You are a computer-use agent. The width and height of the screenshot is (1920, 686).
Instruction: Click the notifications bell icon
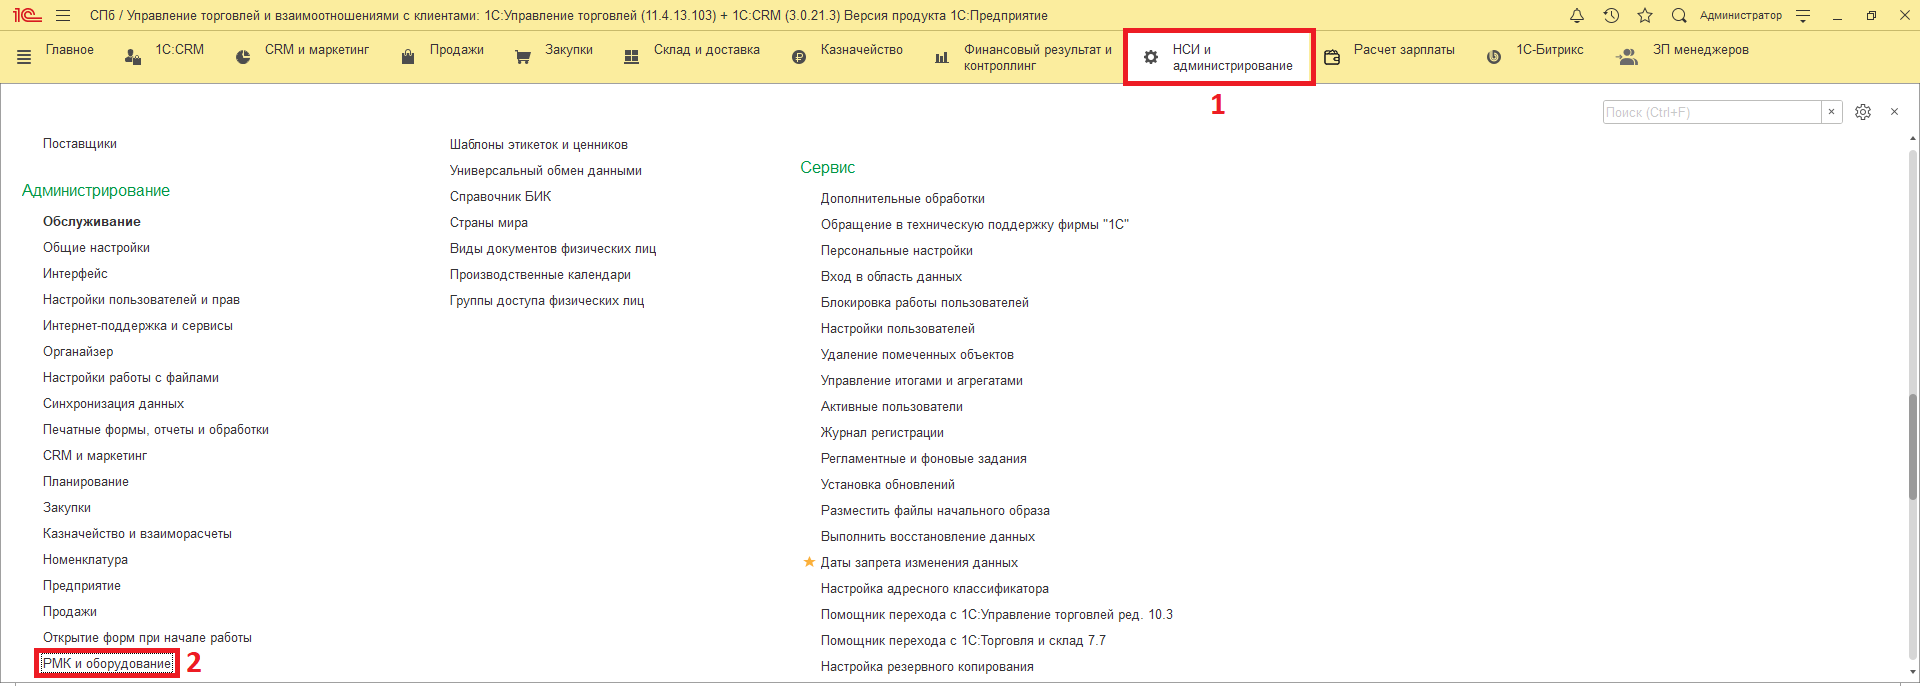pos(1577,15)
